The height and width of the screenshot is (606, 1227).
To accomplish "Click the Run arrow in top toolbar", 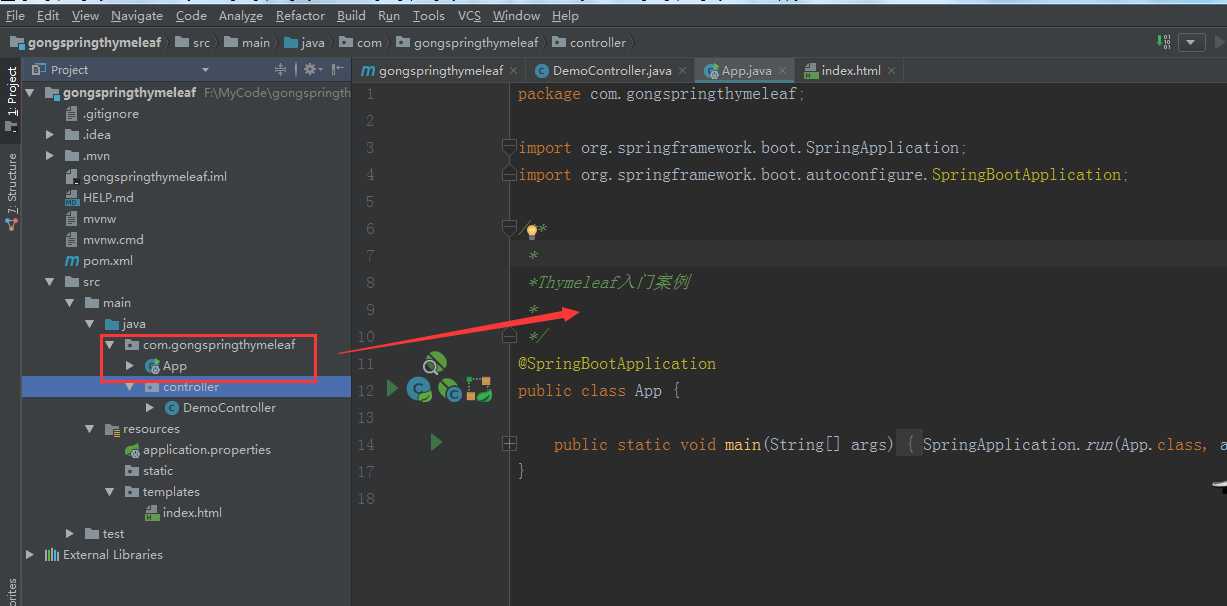I will (1219, 42).
